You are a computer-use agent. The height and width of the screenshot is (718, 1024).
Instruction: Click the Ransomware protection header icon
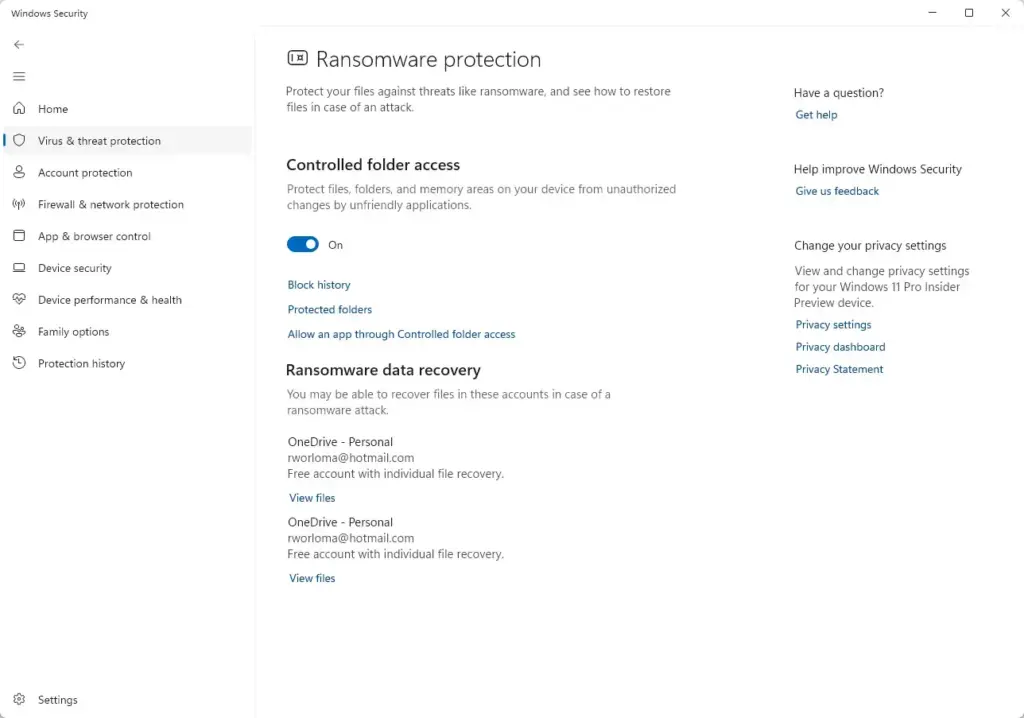pyautogui.click(x=297, y=58)
